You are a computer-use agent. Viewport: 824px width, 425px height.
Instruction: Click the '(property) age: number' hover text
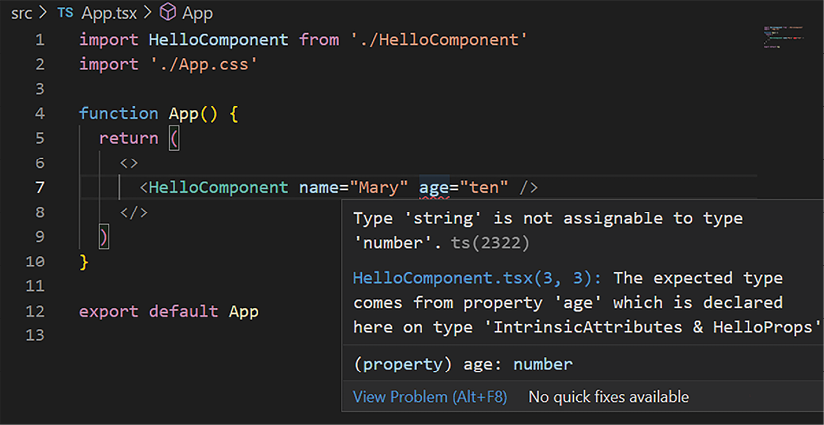[x=463, y=365]
